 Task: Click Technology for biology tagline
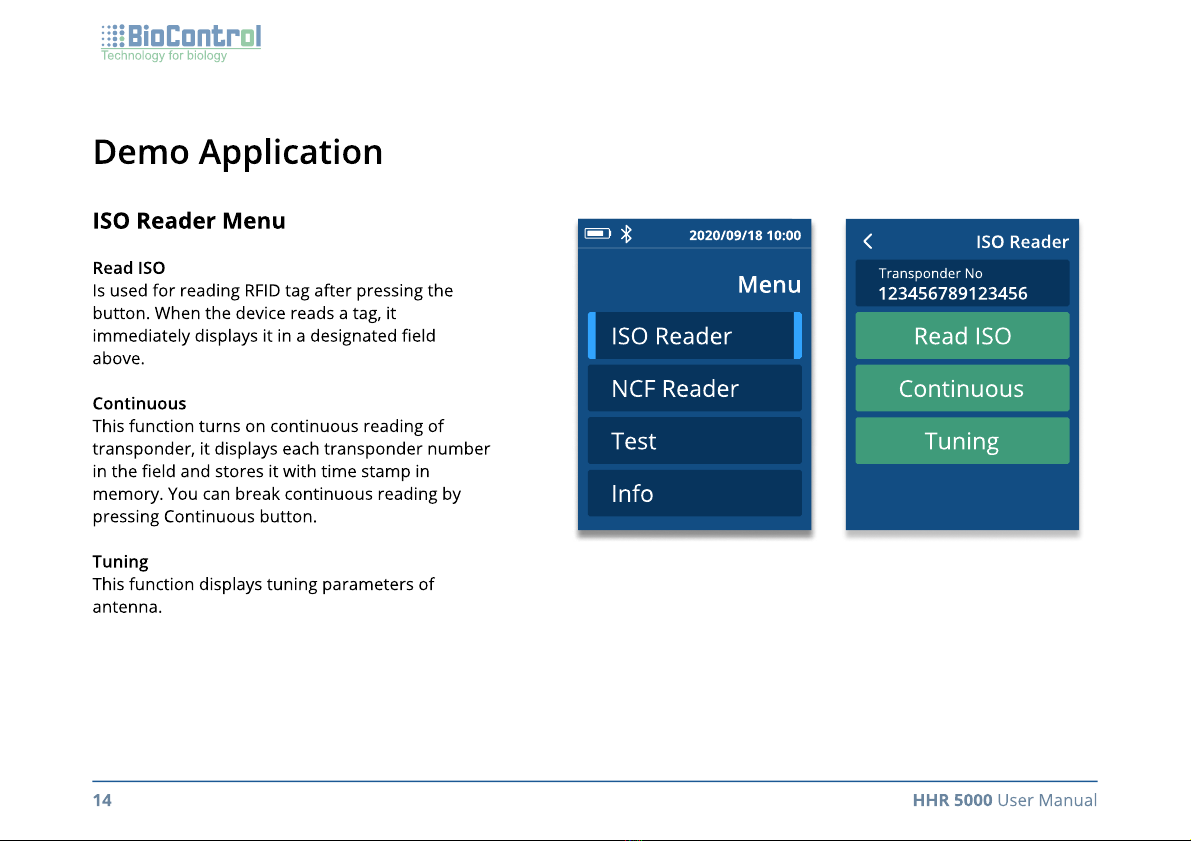[164, 55]
